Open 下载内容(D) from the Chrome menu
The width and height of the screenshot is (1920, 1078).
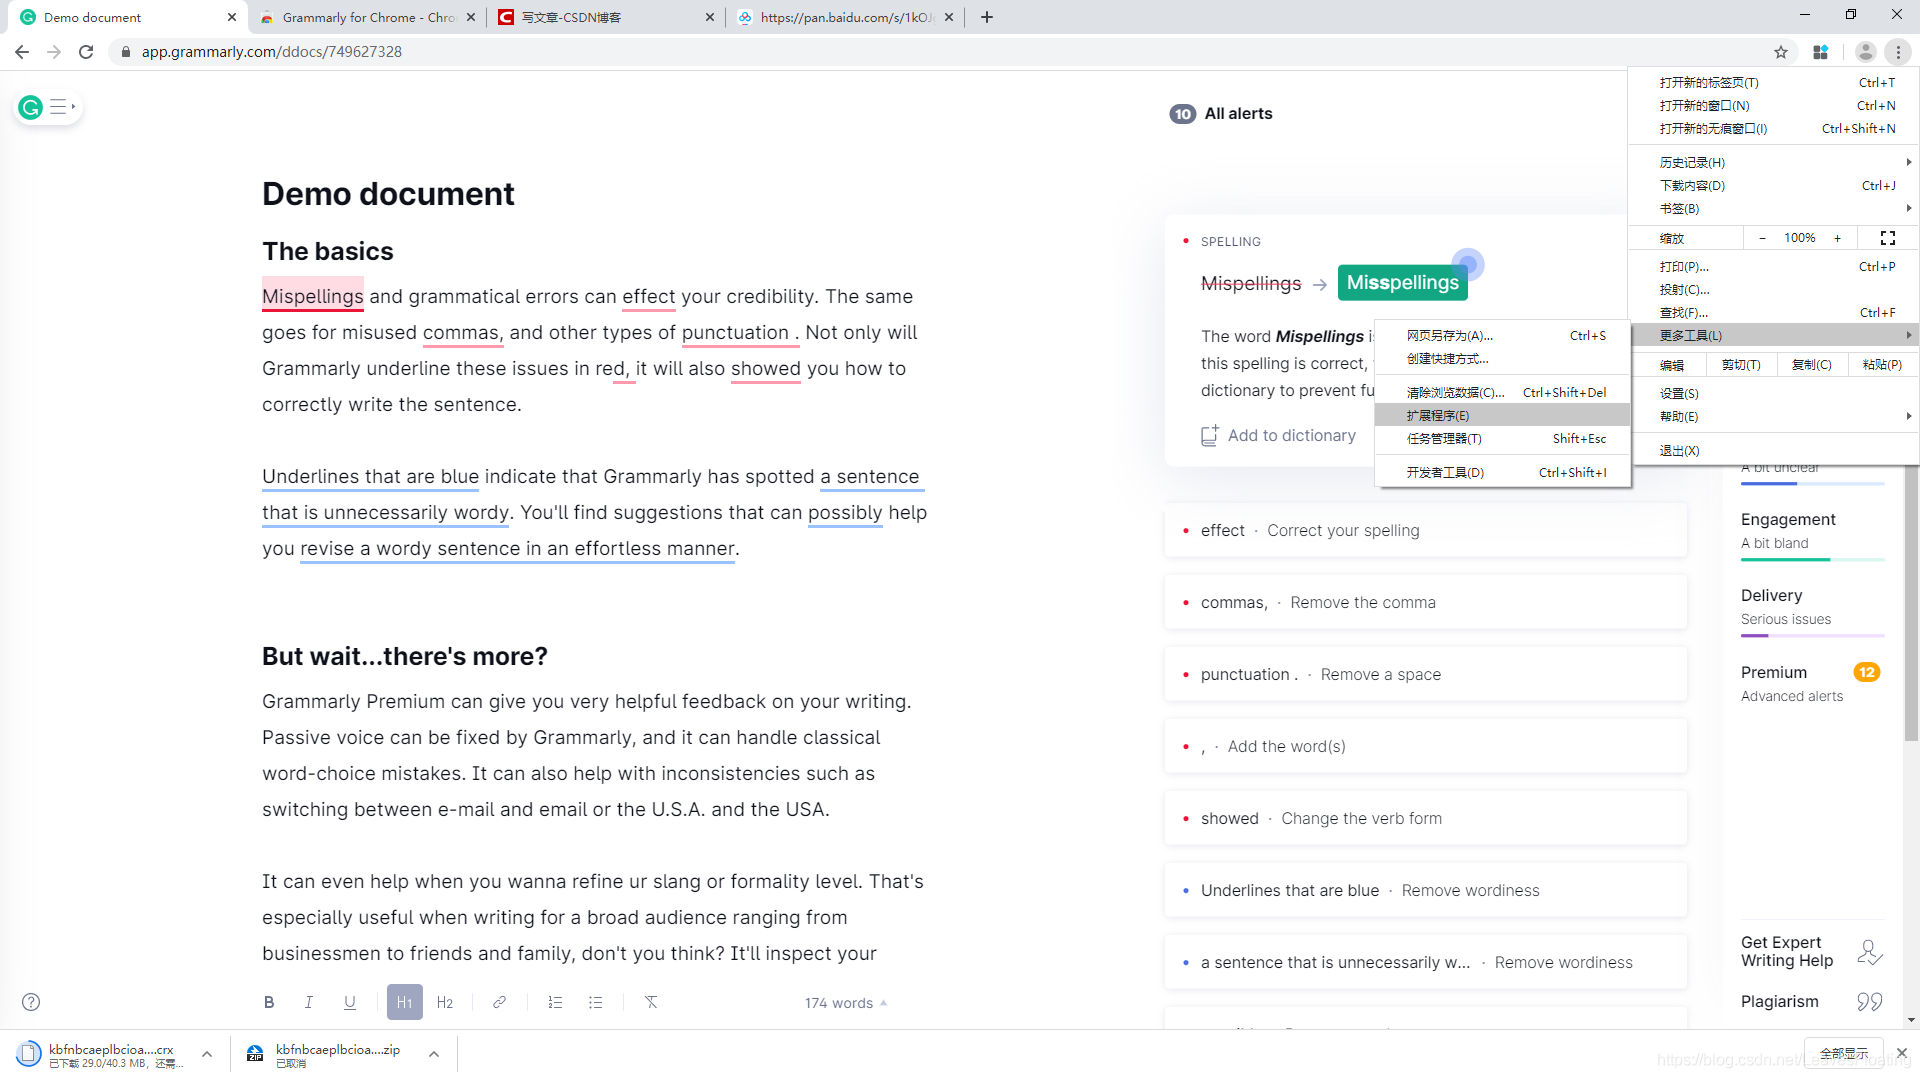1774,185
